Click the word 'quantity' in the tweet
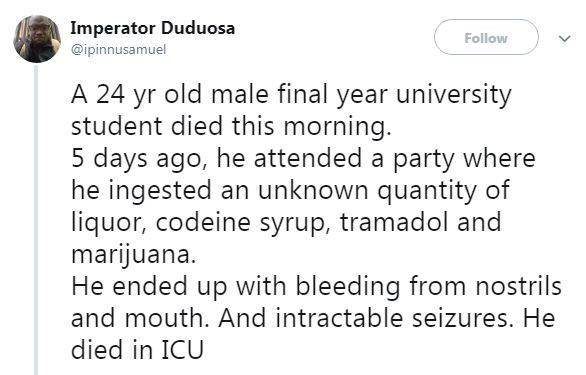586x375 pixels. [427, 191]
